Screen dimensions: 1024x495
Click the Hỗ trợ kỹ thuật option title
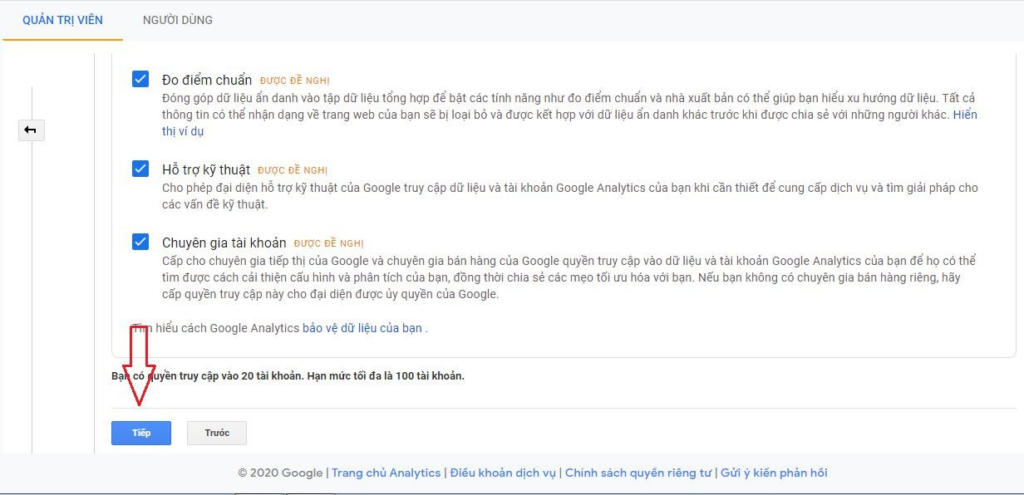point(205,169)
